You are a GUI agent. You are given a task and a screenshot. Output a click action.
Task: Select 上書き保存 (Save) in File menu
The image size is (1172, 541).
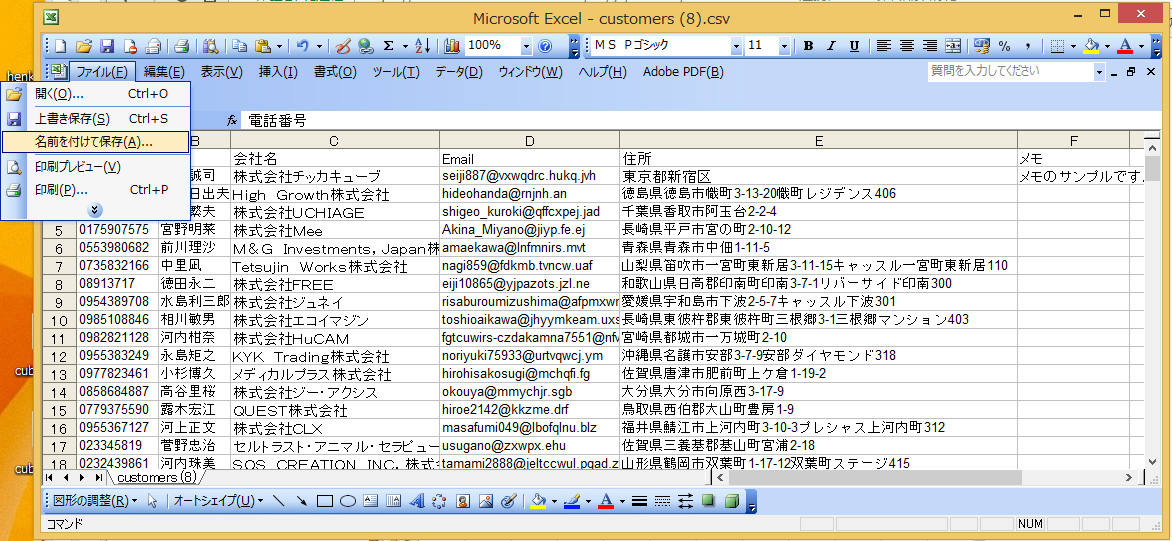[x=95, y=118]
